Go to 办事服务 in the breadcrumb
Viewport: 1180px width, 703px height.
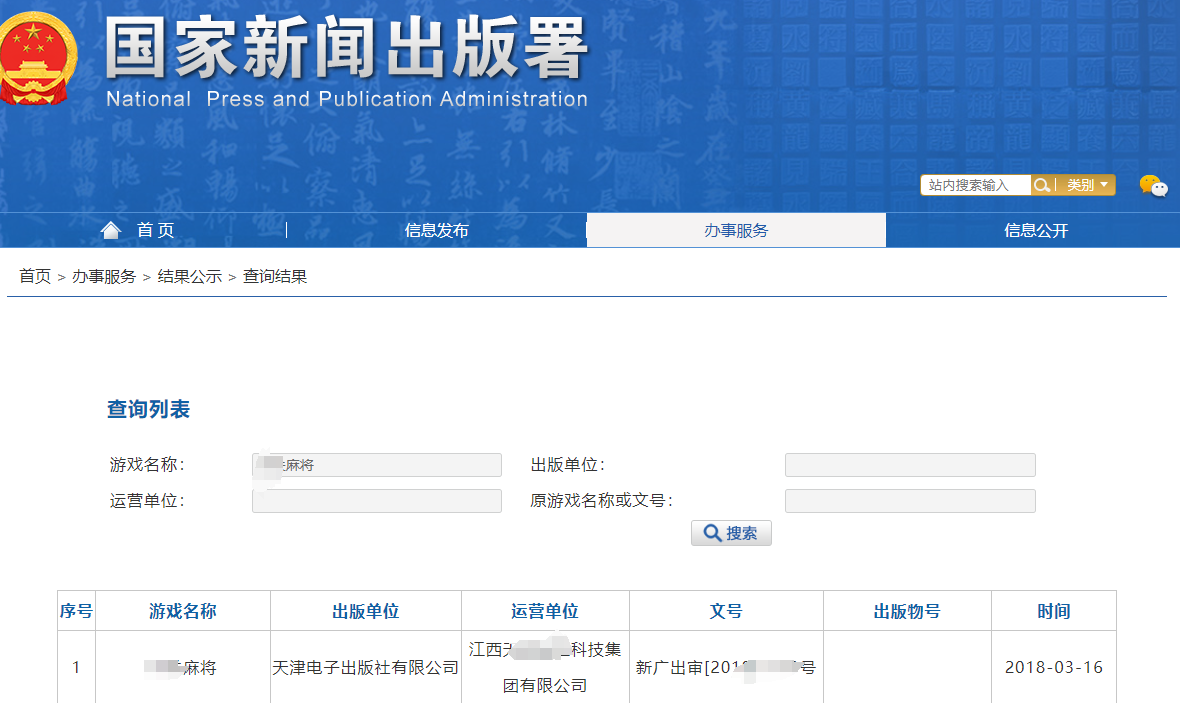pos(104,277)
